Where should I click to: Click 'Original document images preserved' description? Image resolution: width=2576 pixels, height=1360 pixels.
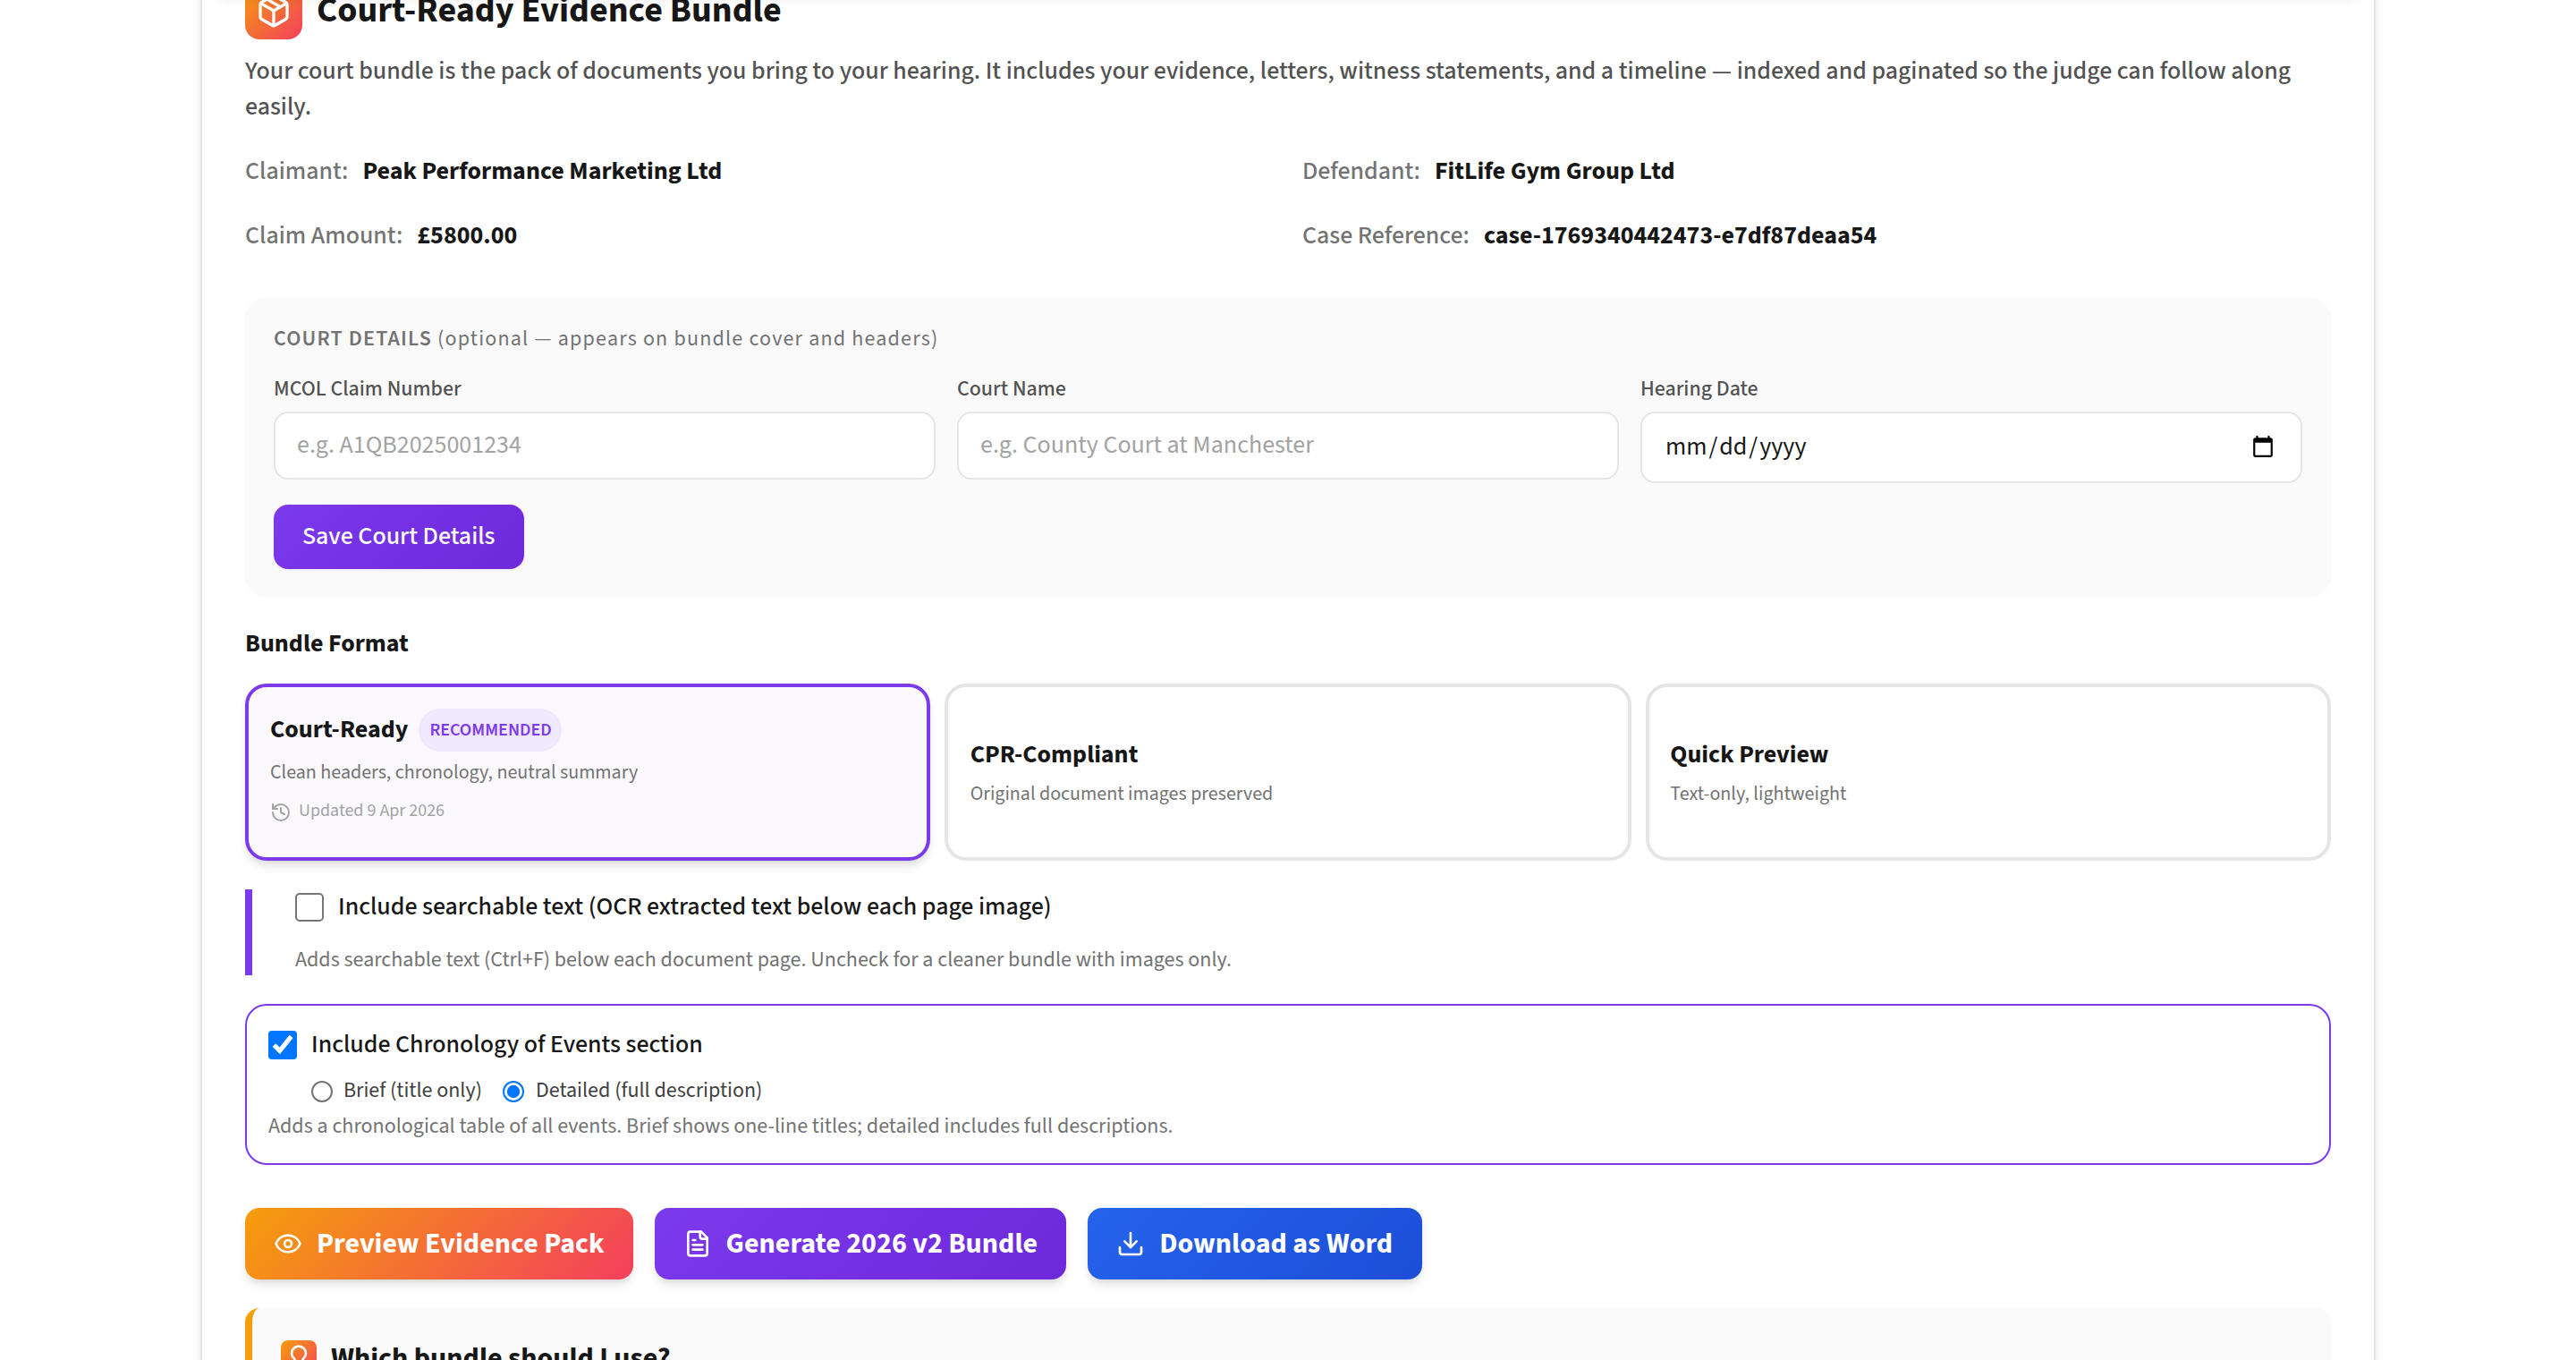(x=1121, y=793)
